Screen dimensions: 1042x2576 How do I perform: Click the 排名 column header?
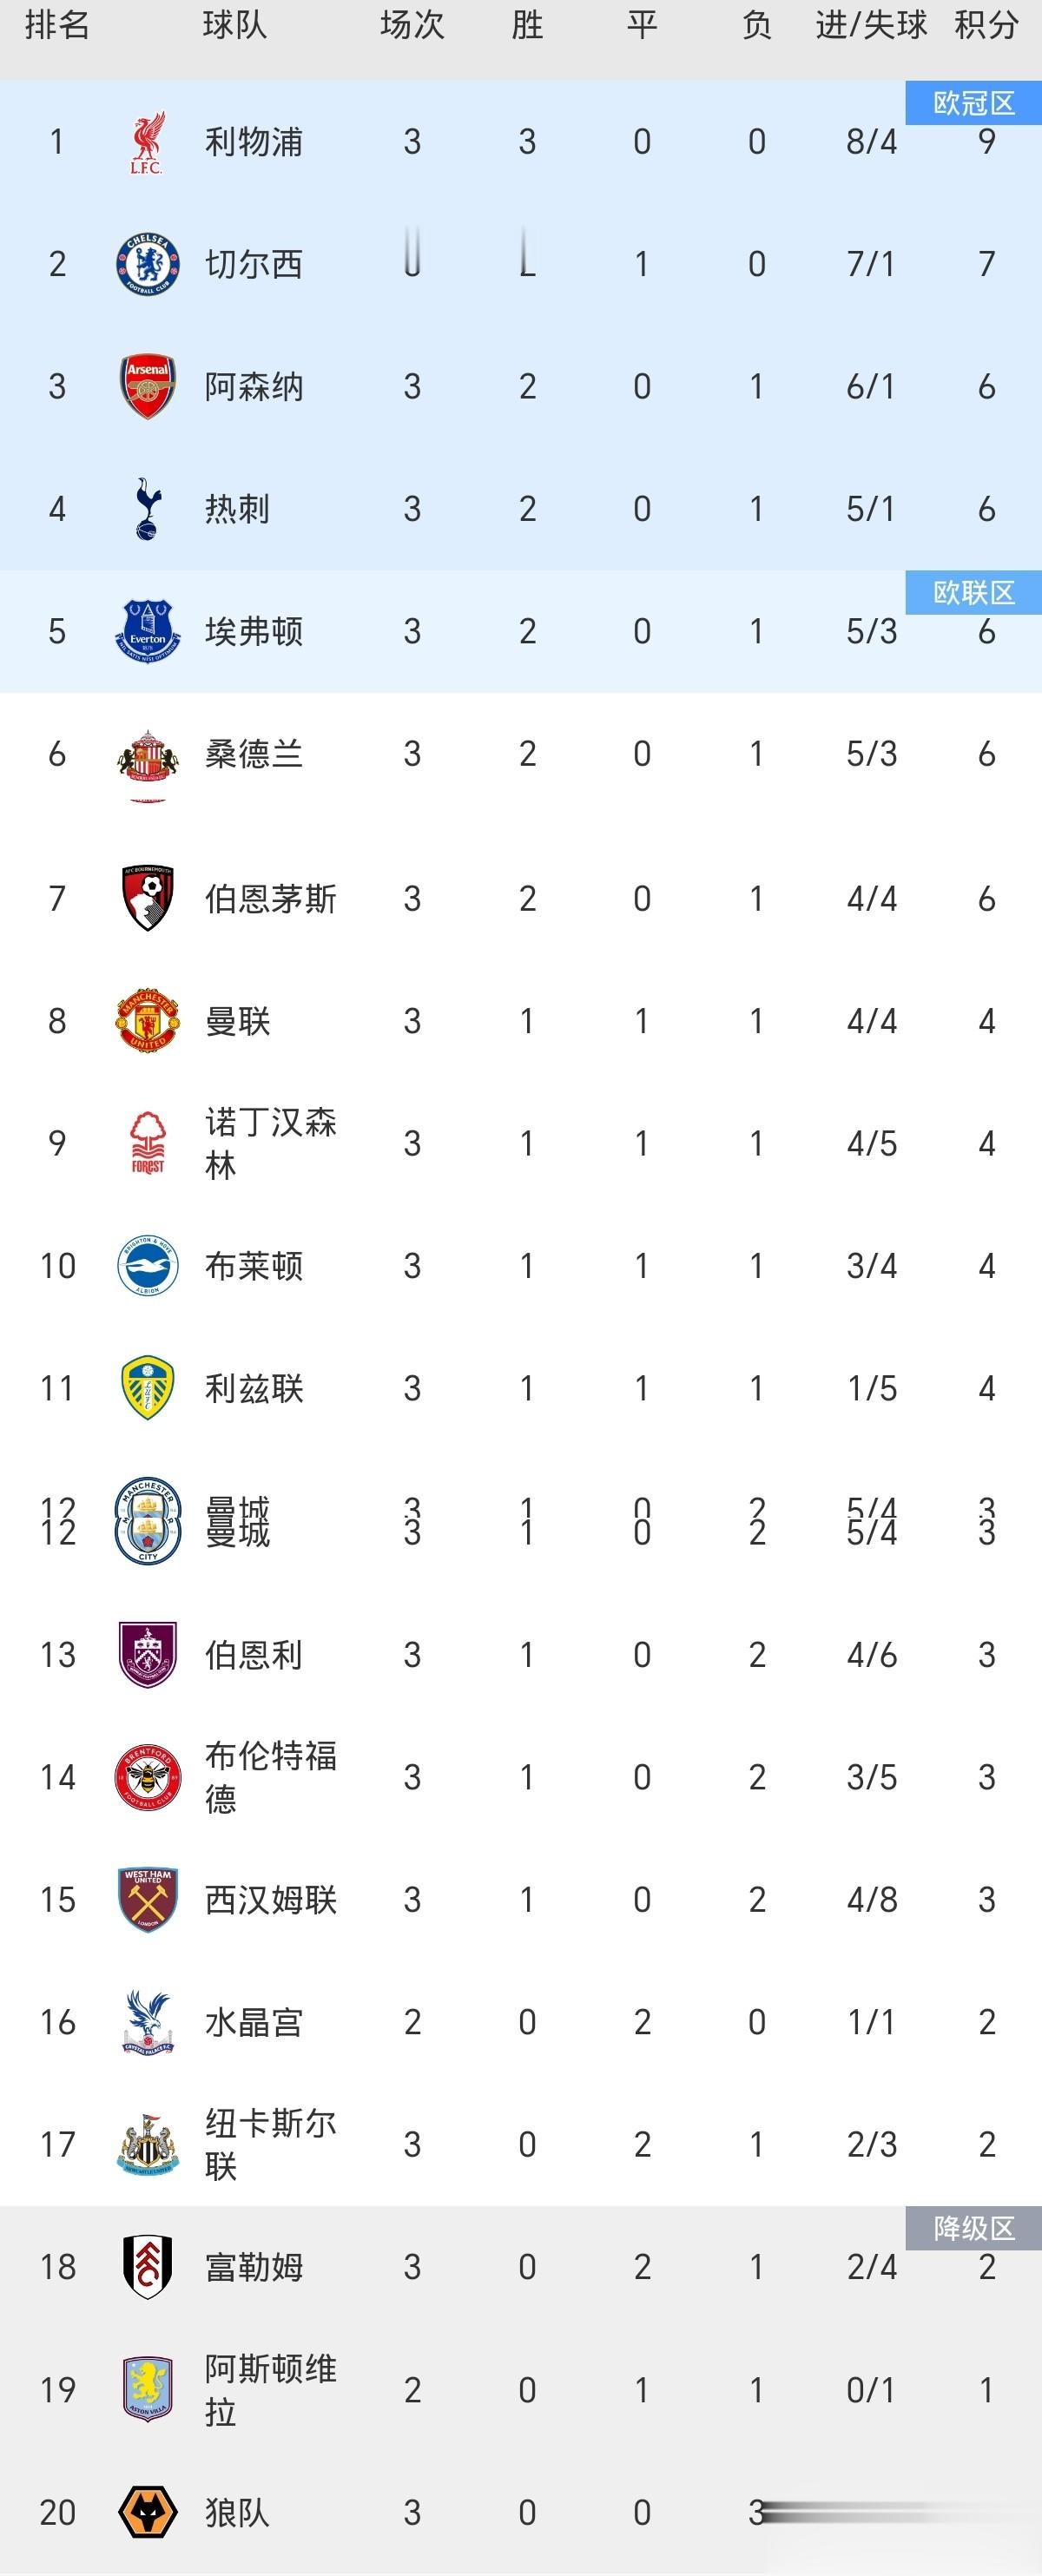tap(57, 25)
